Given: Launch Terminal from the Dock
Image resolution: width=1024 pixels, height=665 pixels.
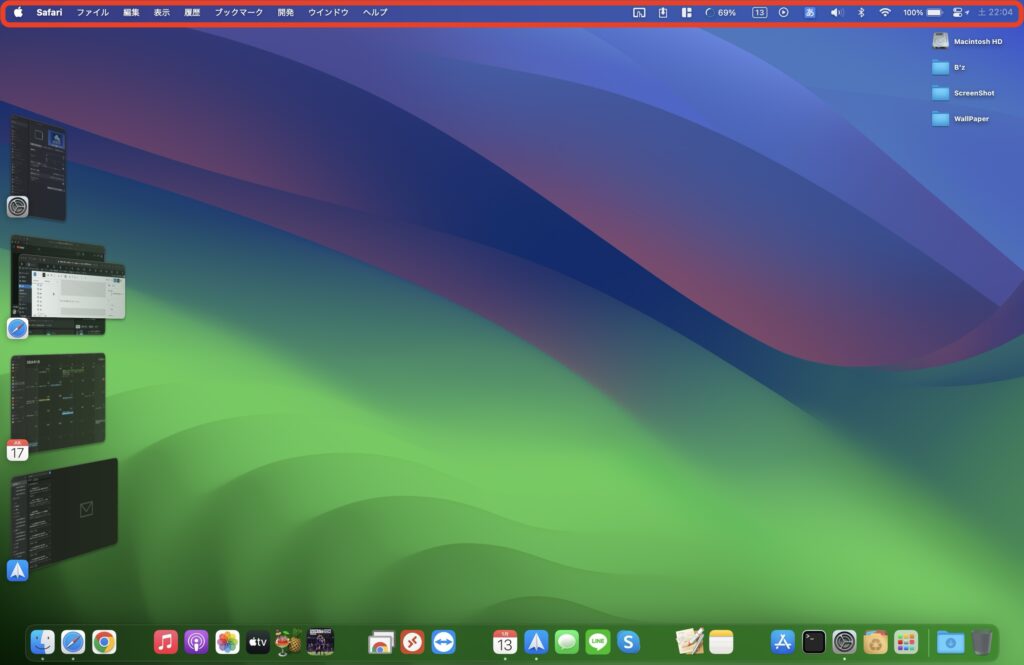Looking at the screenshot, I should [x=814, y=642].
